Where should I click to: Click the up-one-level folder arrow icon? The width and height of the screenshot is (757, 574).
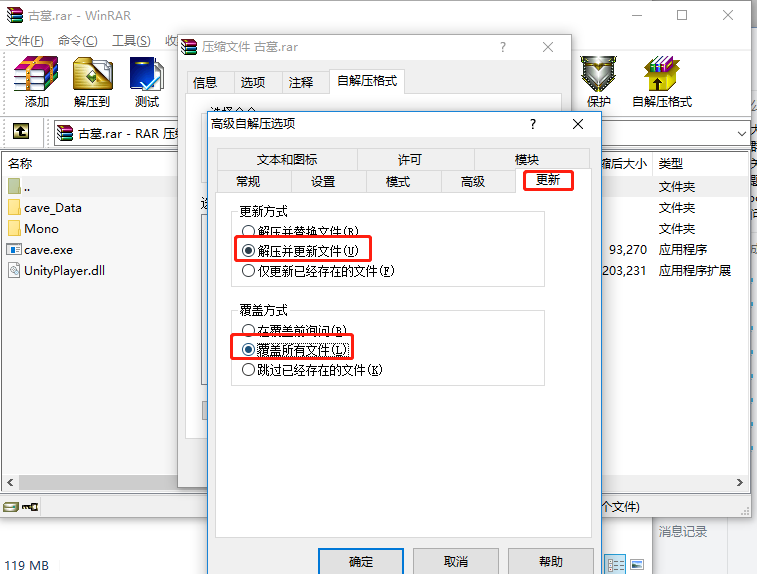tap(21, 131)
